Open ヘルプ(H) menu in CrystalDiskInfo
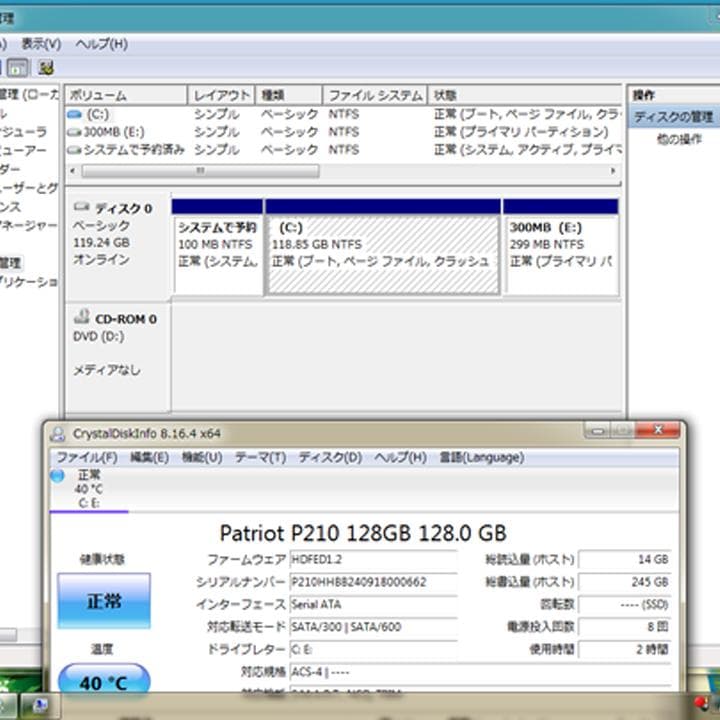 click(x=400, y=457)
